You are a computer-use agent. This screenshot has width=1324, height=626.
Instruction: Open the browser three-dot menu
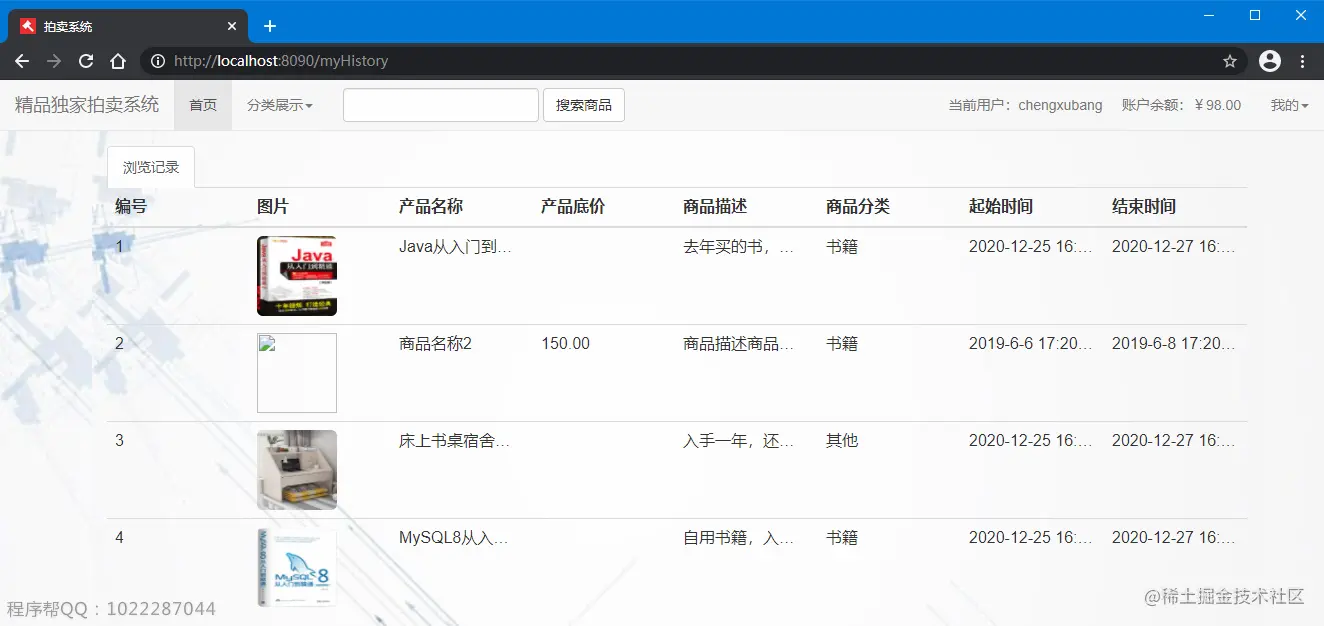[1304, 61]
